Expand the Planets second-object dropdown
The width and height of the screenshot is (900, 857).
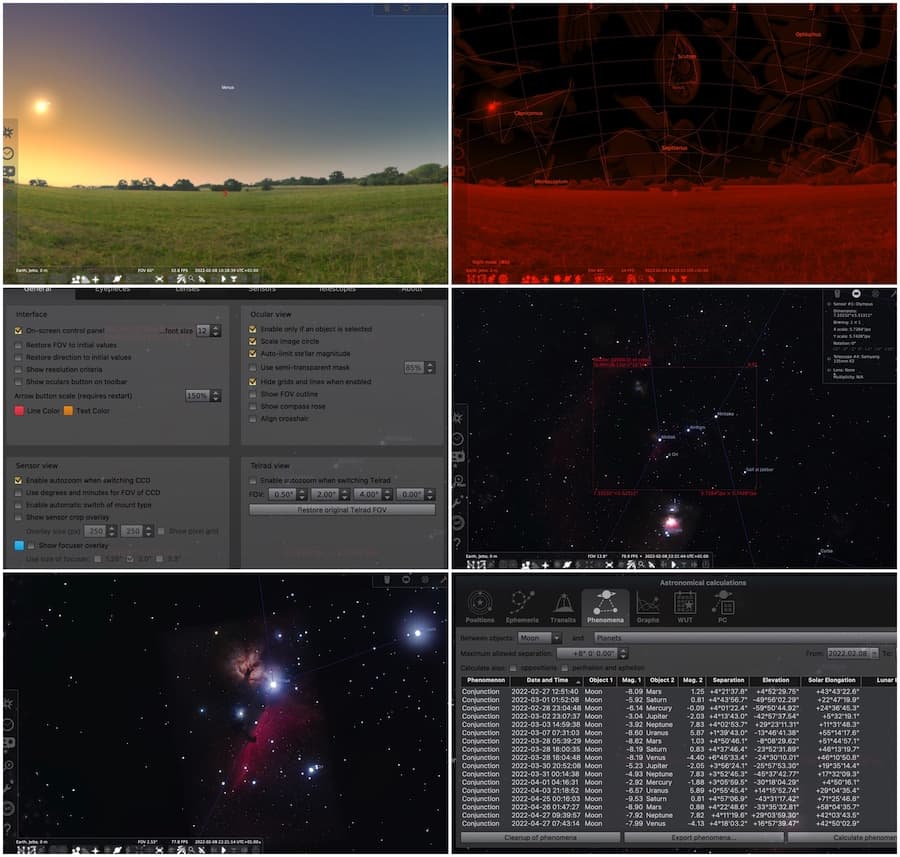[x=744, y=638]
